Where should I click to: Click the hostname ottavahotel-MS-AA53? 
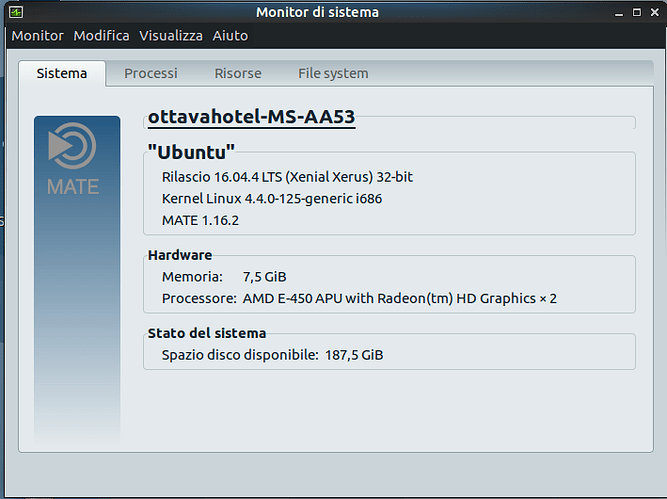coord(251,117)
